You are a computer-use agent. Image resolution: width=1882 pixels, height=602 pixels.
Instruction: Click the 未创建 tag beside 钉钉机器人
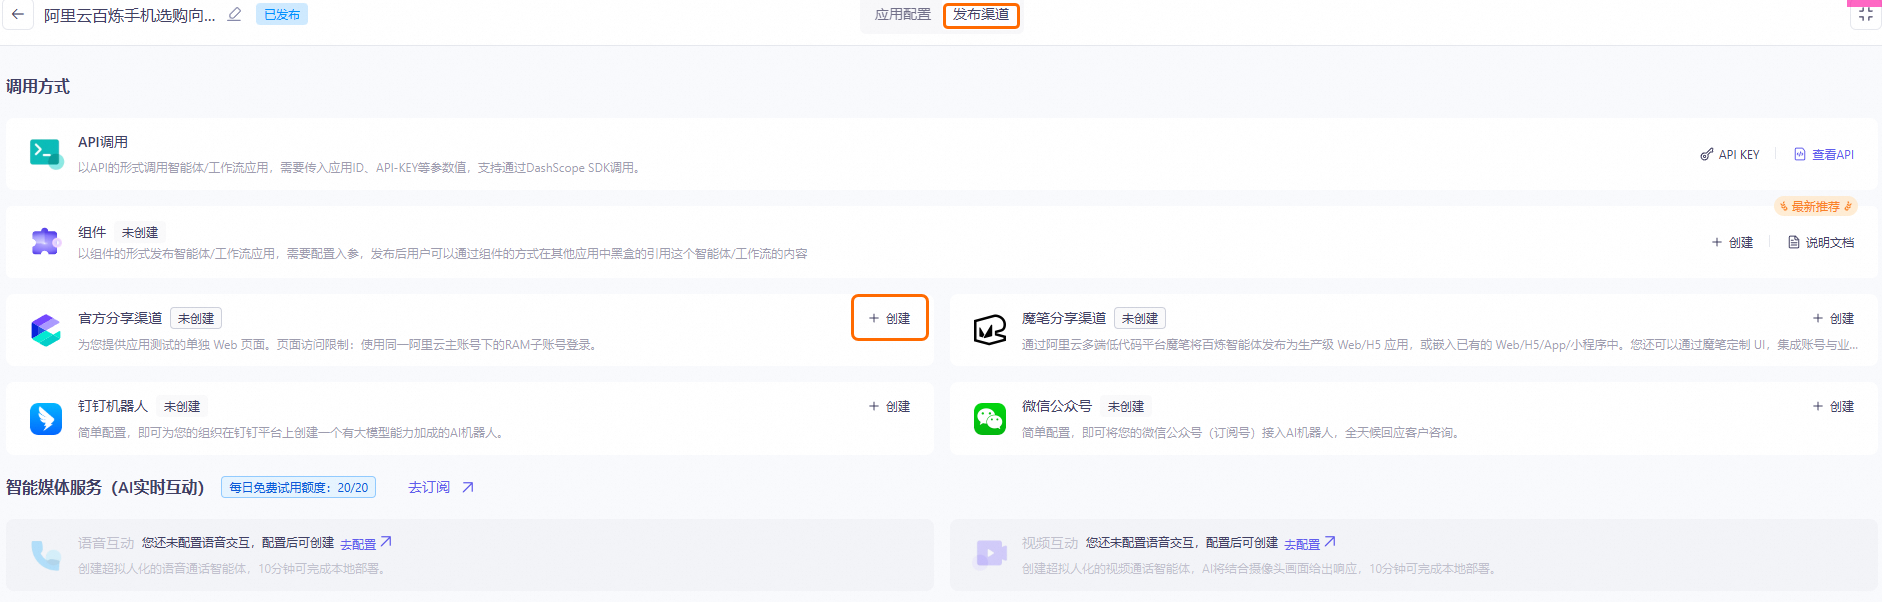pyautogui.click(x=182, y=407)
